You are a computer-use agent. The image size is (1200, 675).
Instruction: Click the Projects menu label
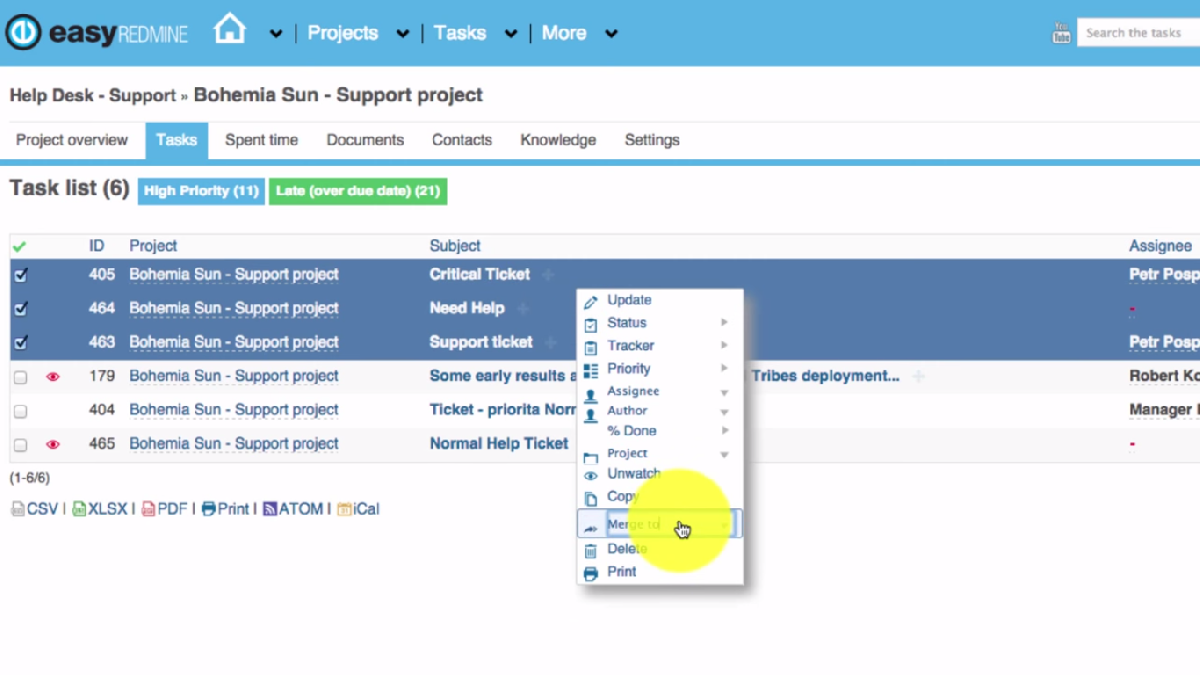pyautogui.click(x=343, y=33)
